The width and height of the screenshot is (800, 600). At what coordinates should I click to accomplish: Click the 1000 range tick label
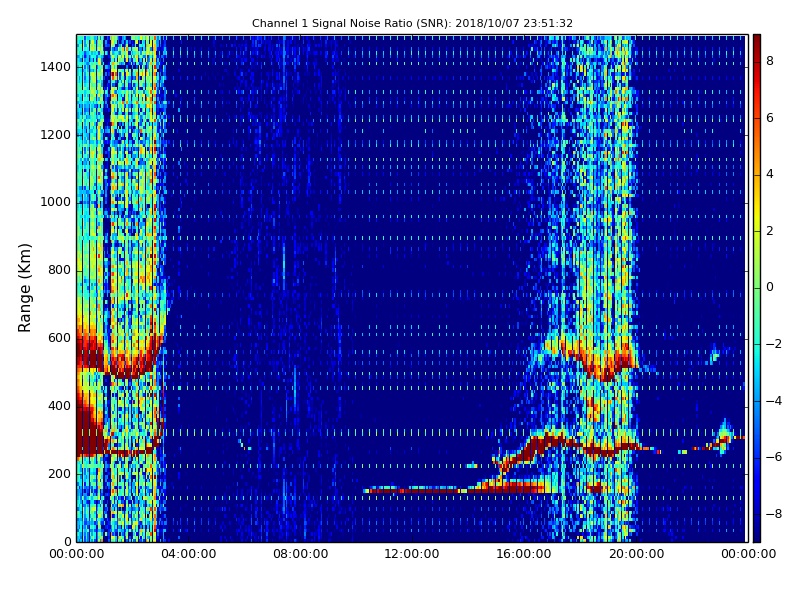pyautogui.click(x=56, y=203)
